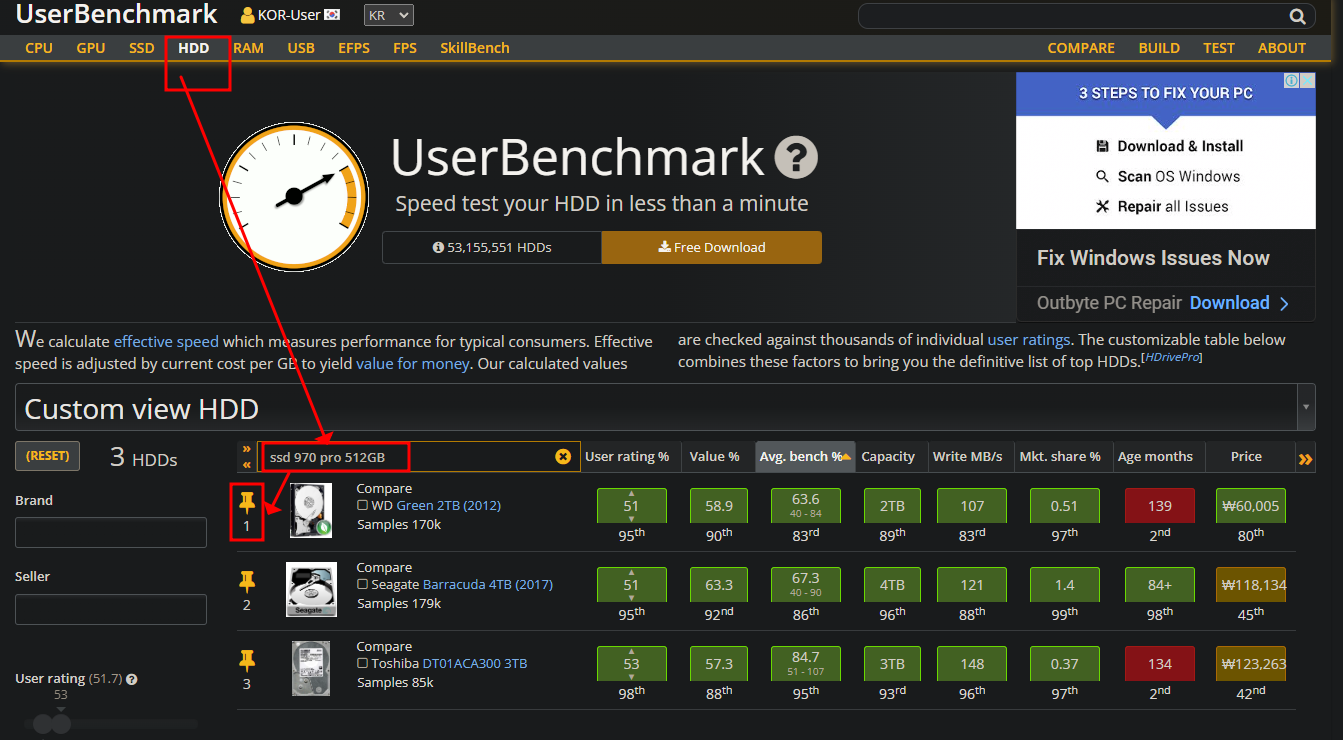This screenshot has width=1343, height=740.
Task: Open Seagate Barracuda drive thumbnail
Action: click(311, 589)
